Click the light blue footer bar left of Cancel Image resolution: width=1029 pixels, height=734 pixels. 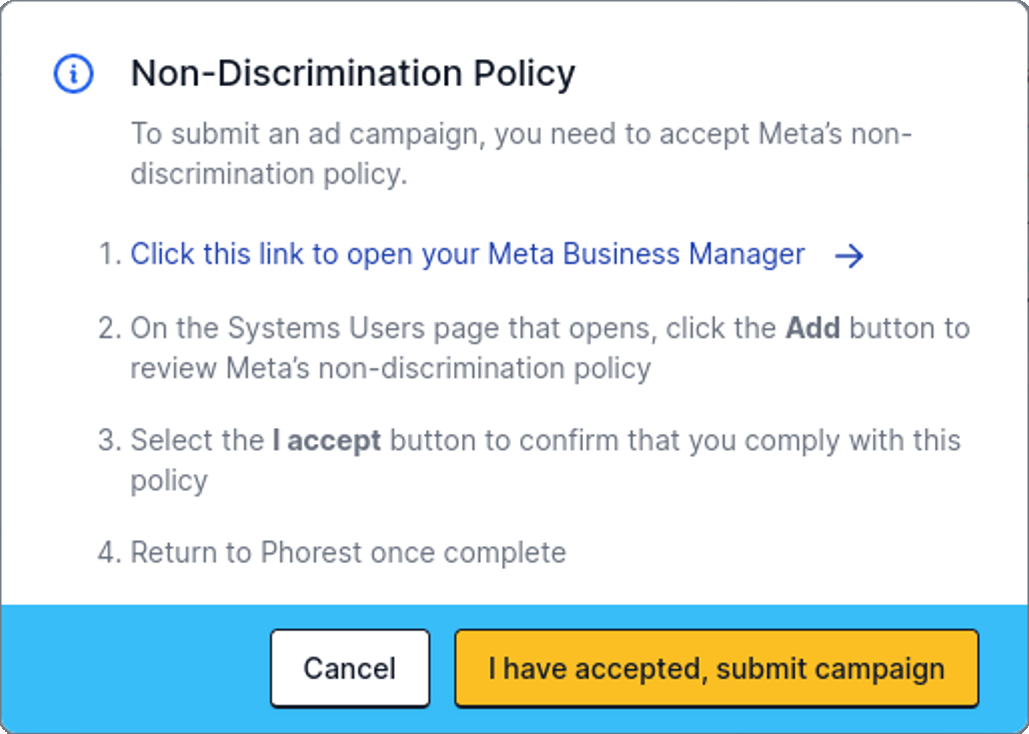[135, 668]
